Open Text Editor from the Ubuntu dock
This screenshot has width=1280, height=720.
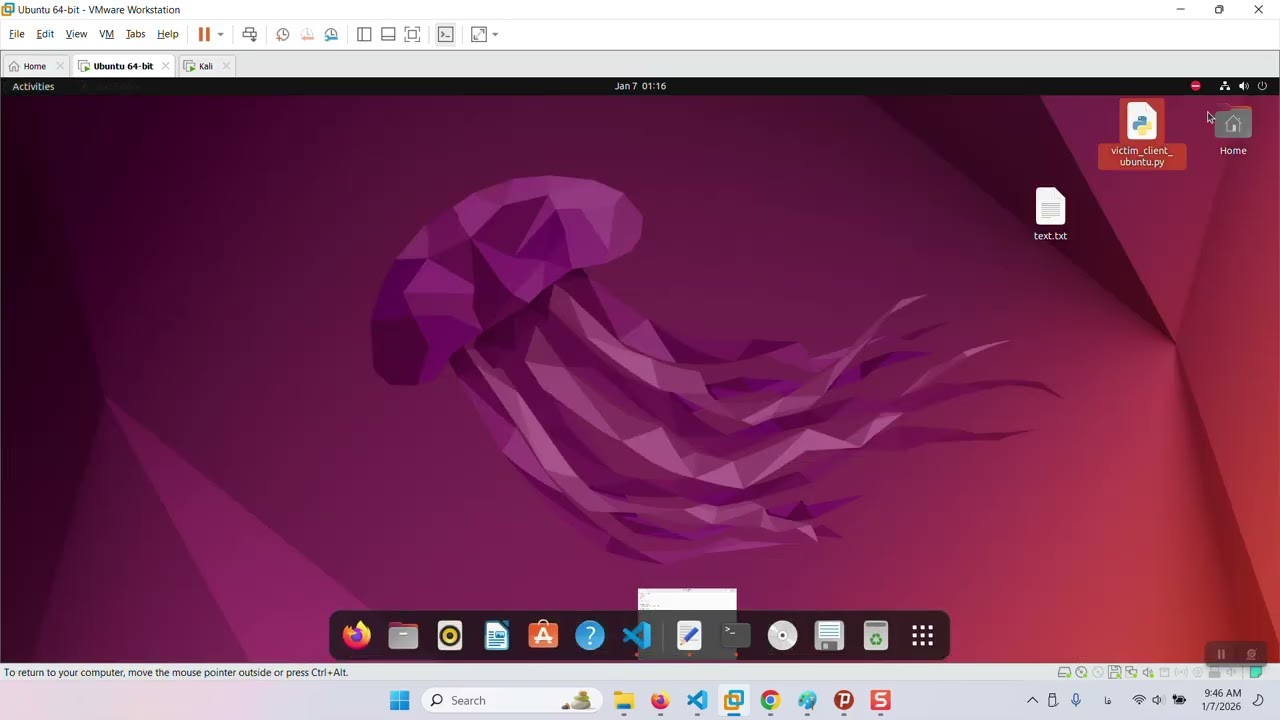689,635
